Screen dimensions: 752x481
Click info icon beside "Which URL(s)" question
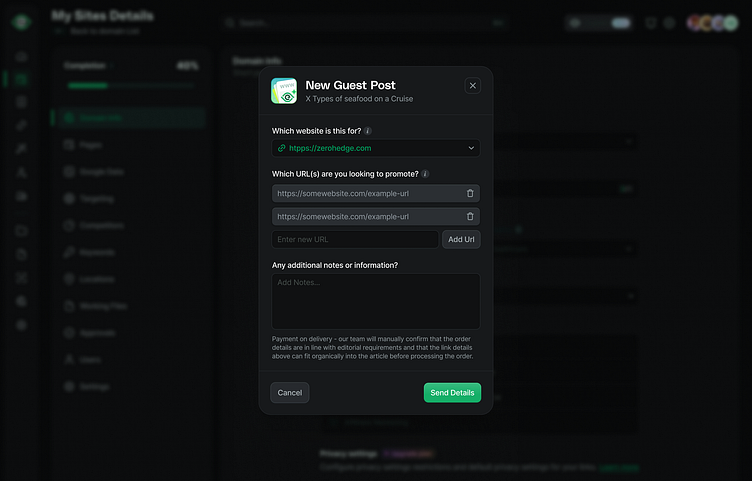(x=426, y=174)
